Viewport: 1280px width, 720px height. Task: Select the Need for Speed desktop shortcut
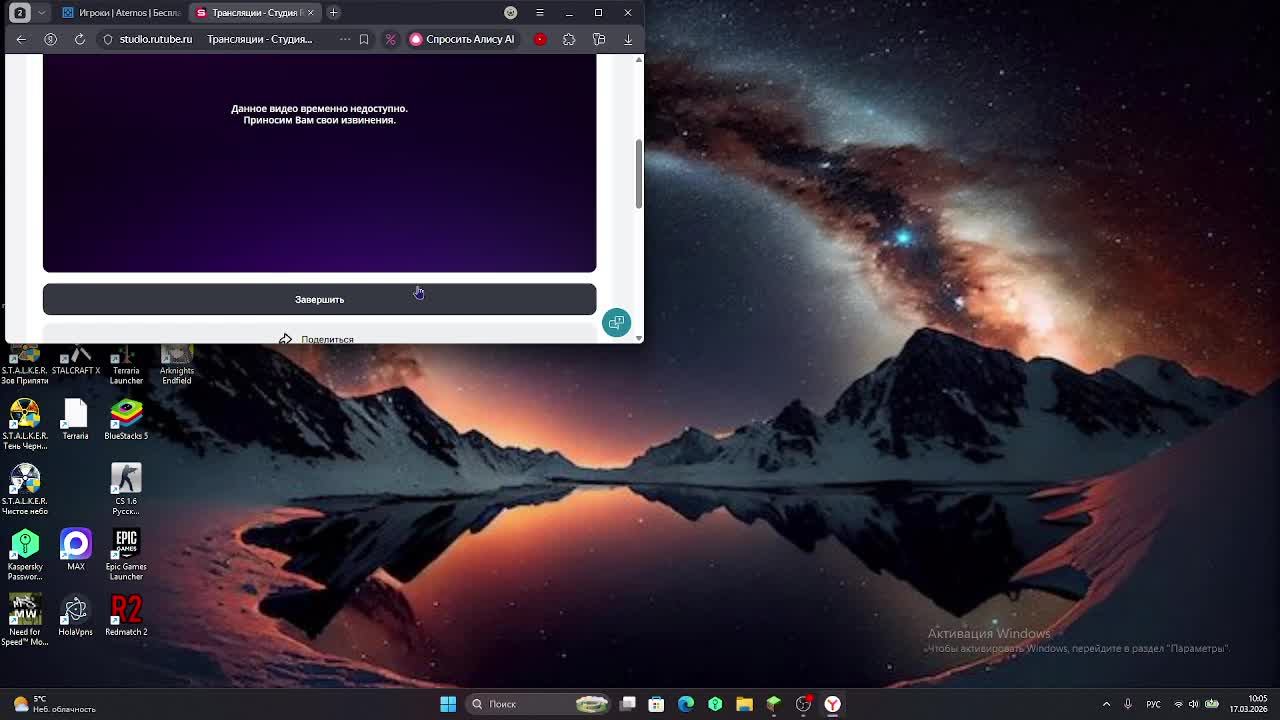click(25, 620)
